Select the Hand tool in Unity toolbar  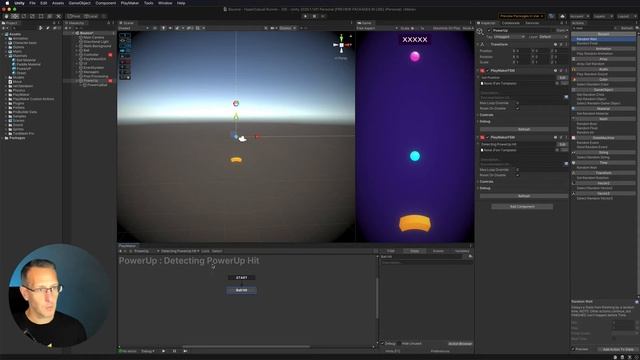point(7,16)
